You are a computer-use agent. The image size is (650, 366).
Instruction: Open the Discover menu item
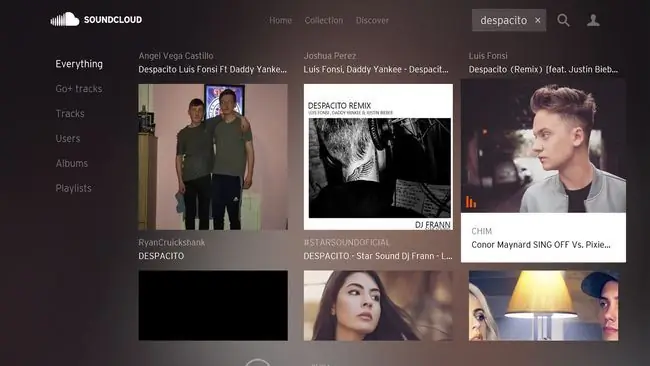tap(372, 20)
